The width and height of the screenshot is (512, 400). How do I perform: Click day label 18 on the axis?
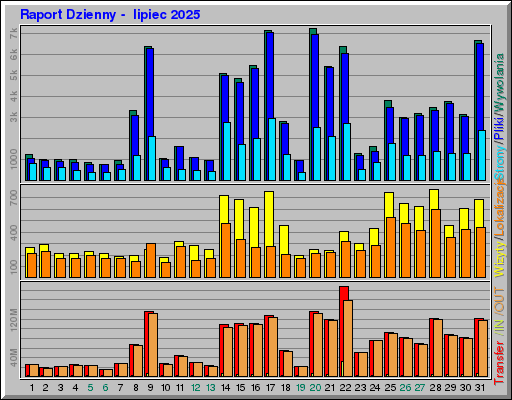286,388
